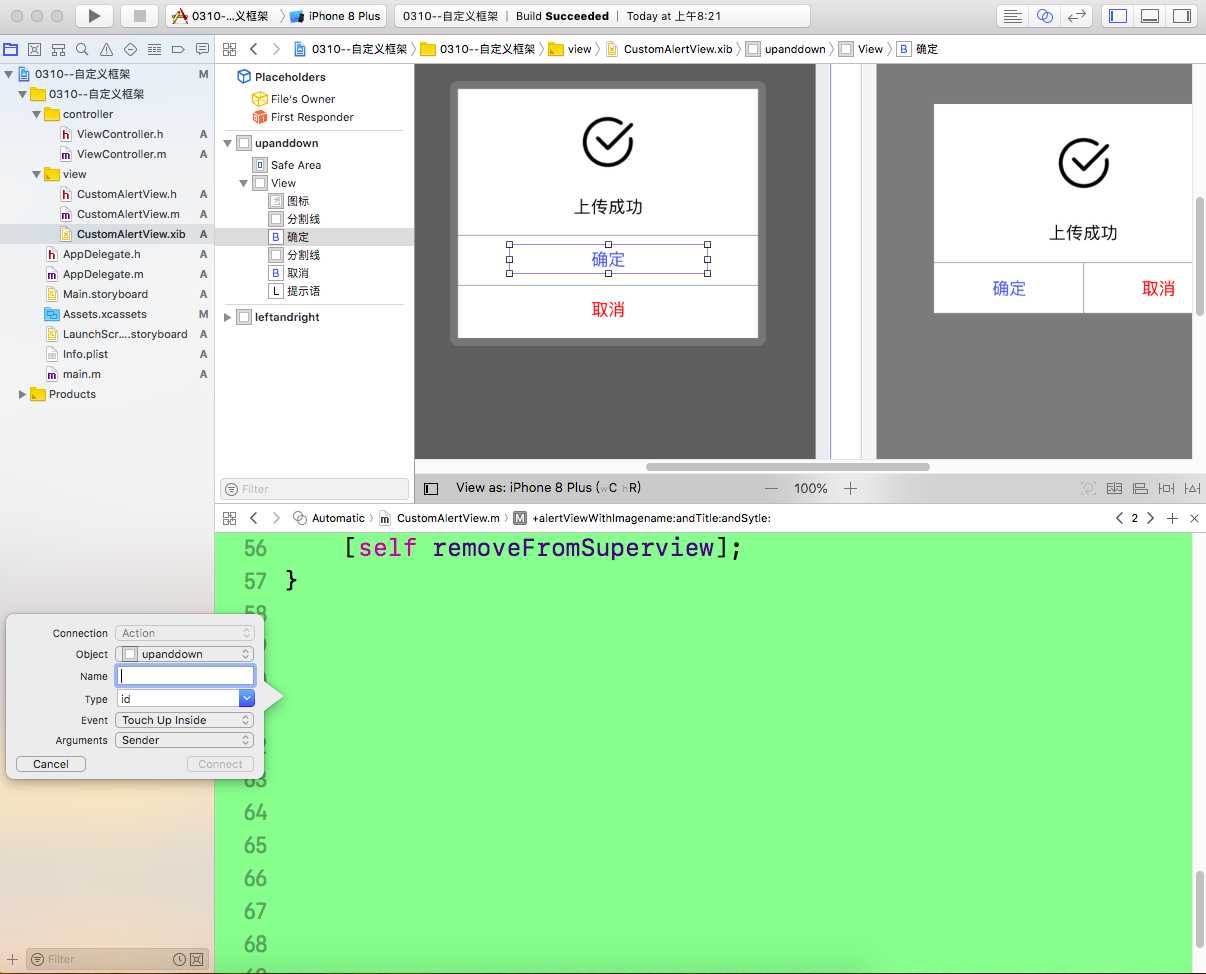Collapse the view group in navigator
The width and height of the screenshot is (1206, 974).
point(37,174)
